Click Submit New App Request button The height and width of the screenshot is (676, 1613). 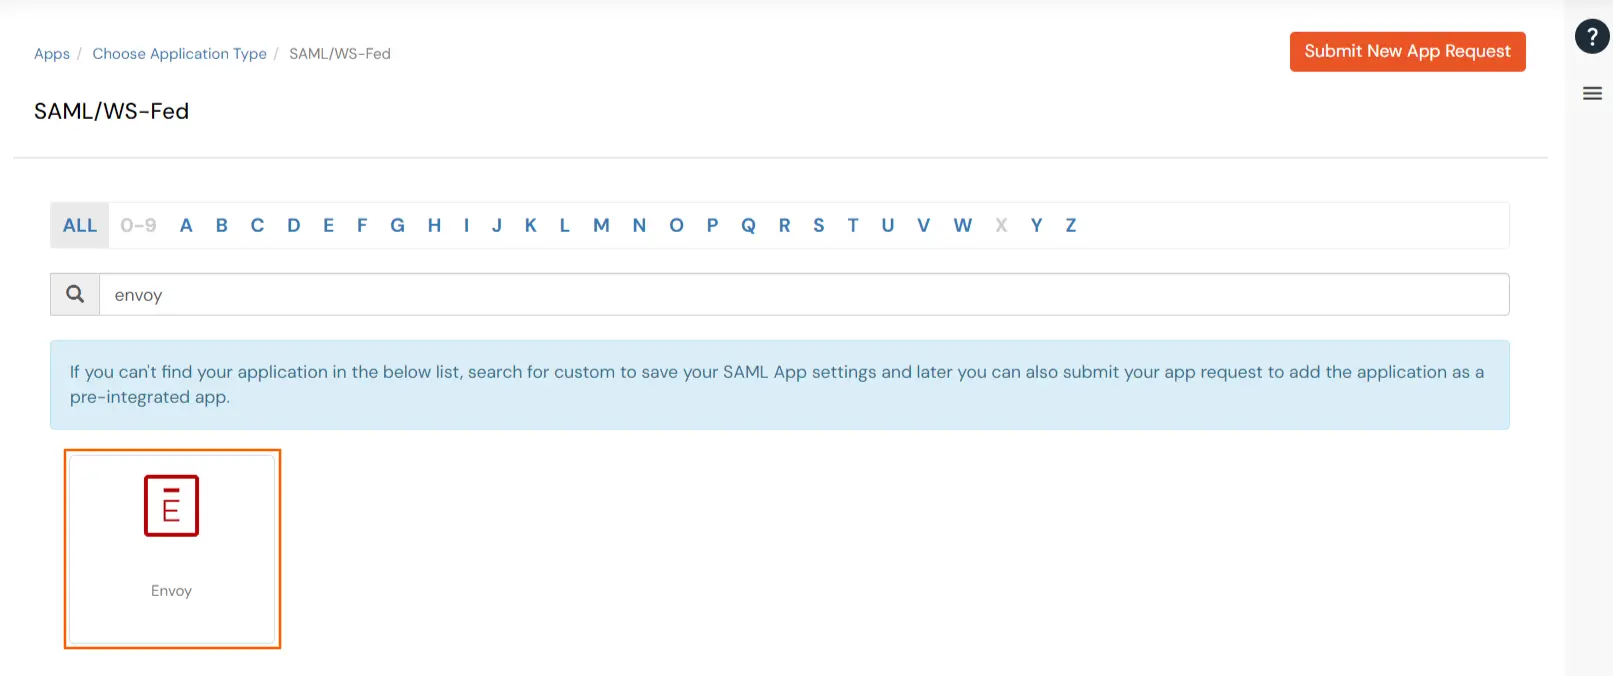click(1407, 52)
